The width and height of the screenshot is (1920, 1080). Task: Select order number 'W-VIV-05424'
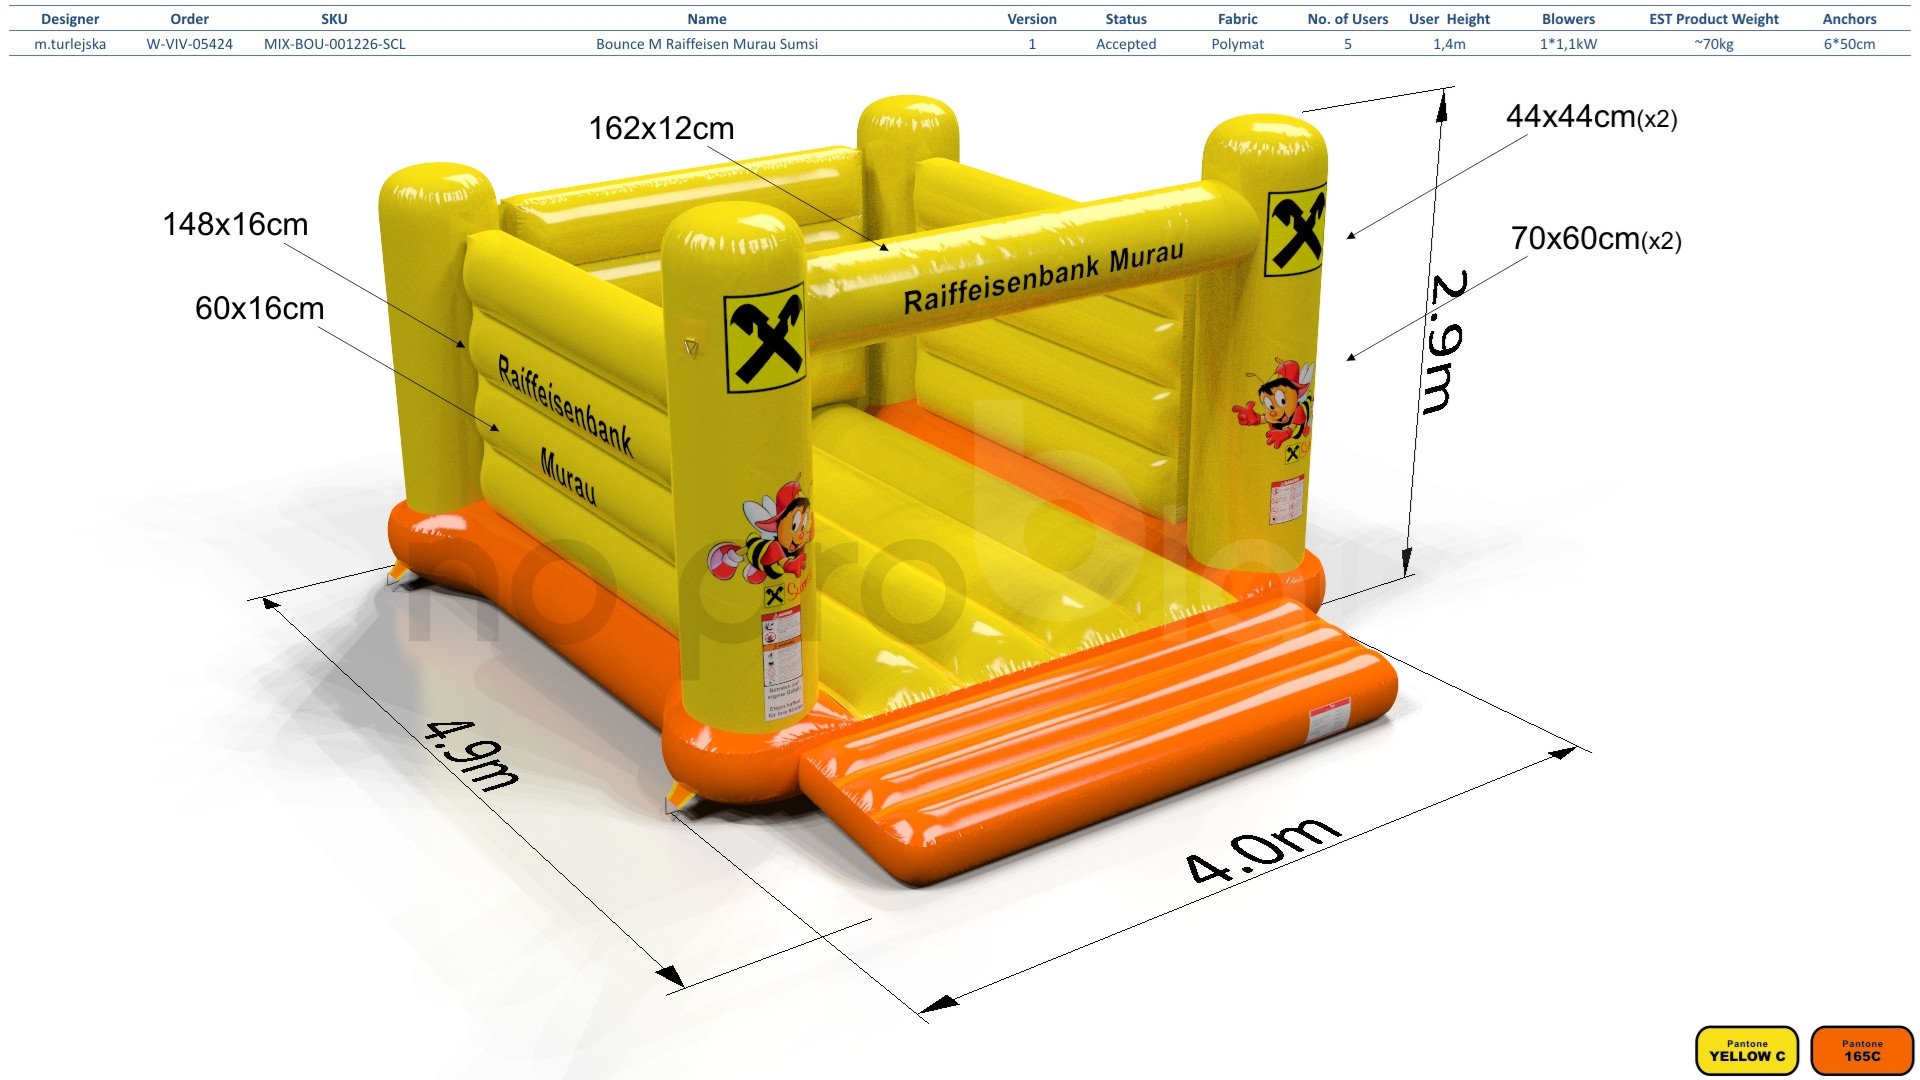(x=190, y=44)
